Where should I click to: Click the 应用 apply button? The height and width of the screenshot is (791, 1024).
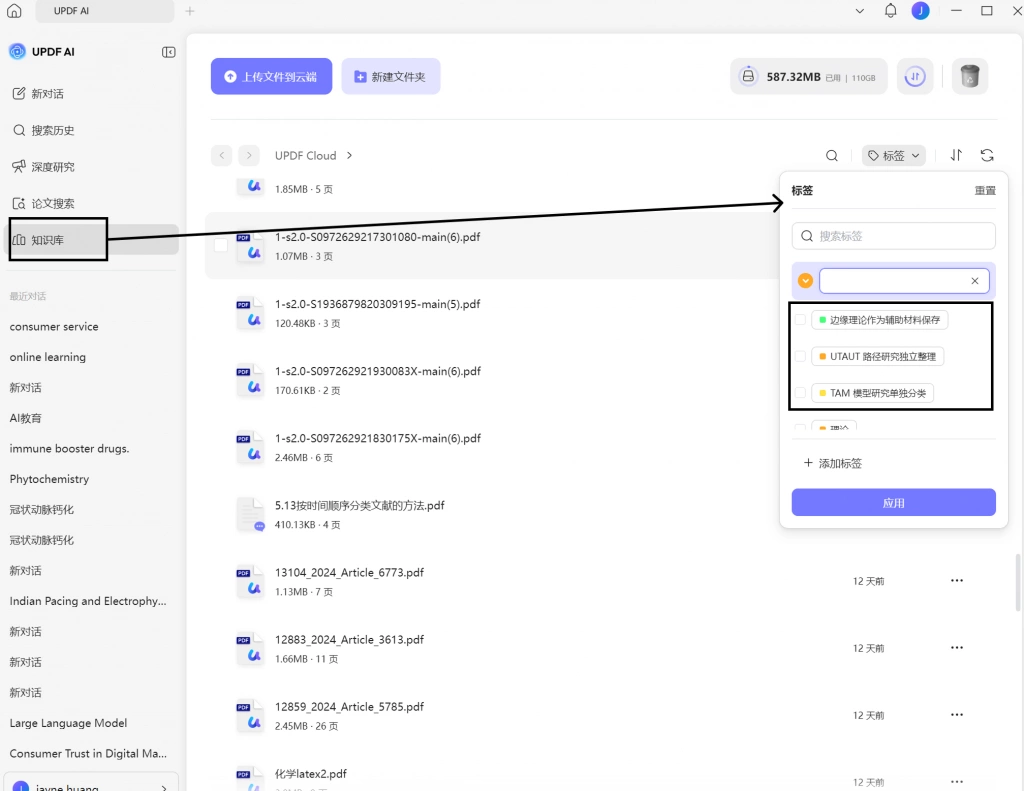pos(893,503)
